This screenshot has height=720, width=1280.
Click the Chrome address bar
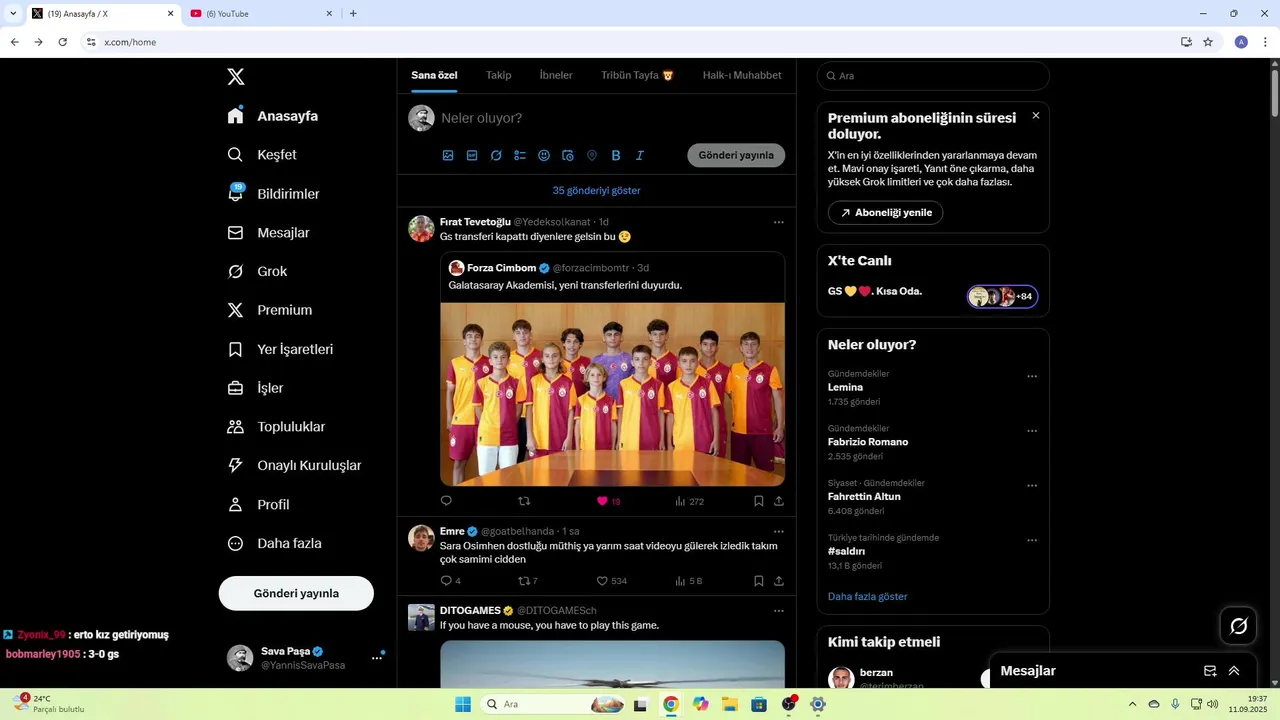click(x=630, y=42)
